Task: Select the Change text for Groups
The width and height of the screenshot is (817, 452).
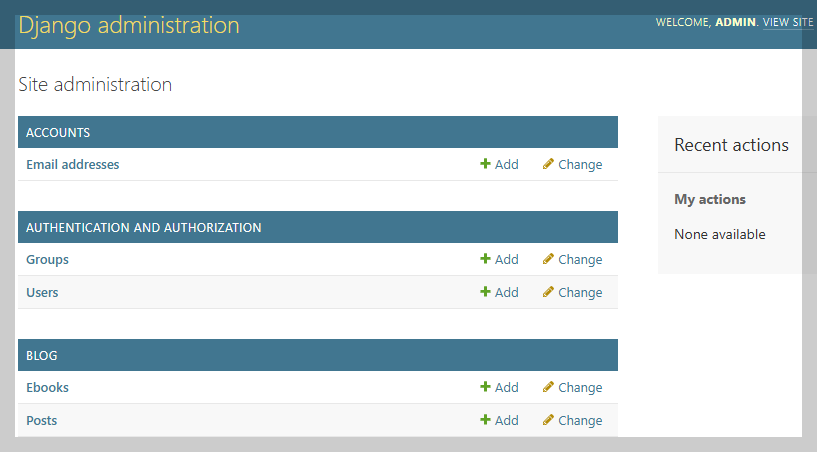Action: [580, 260]
